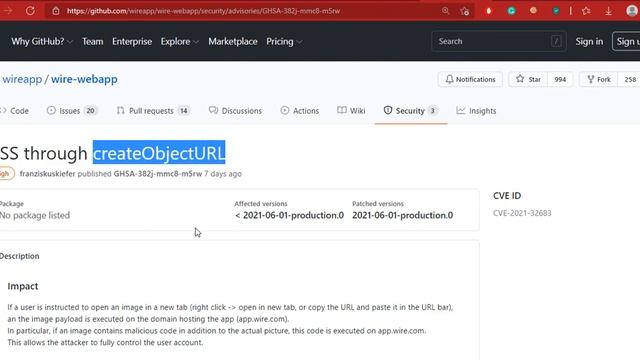The height and width of the screenshot is (360, 640).
Task: Open the Team link
Action: click(93, 42)
